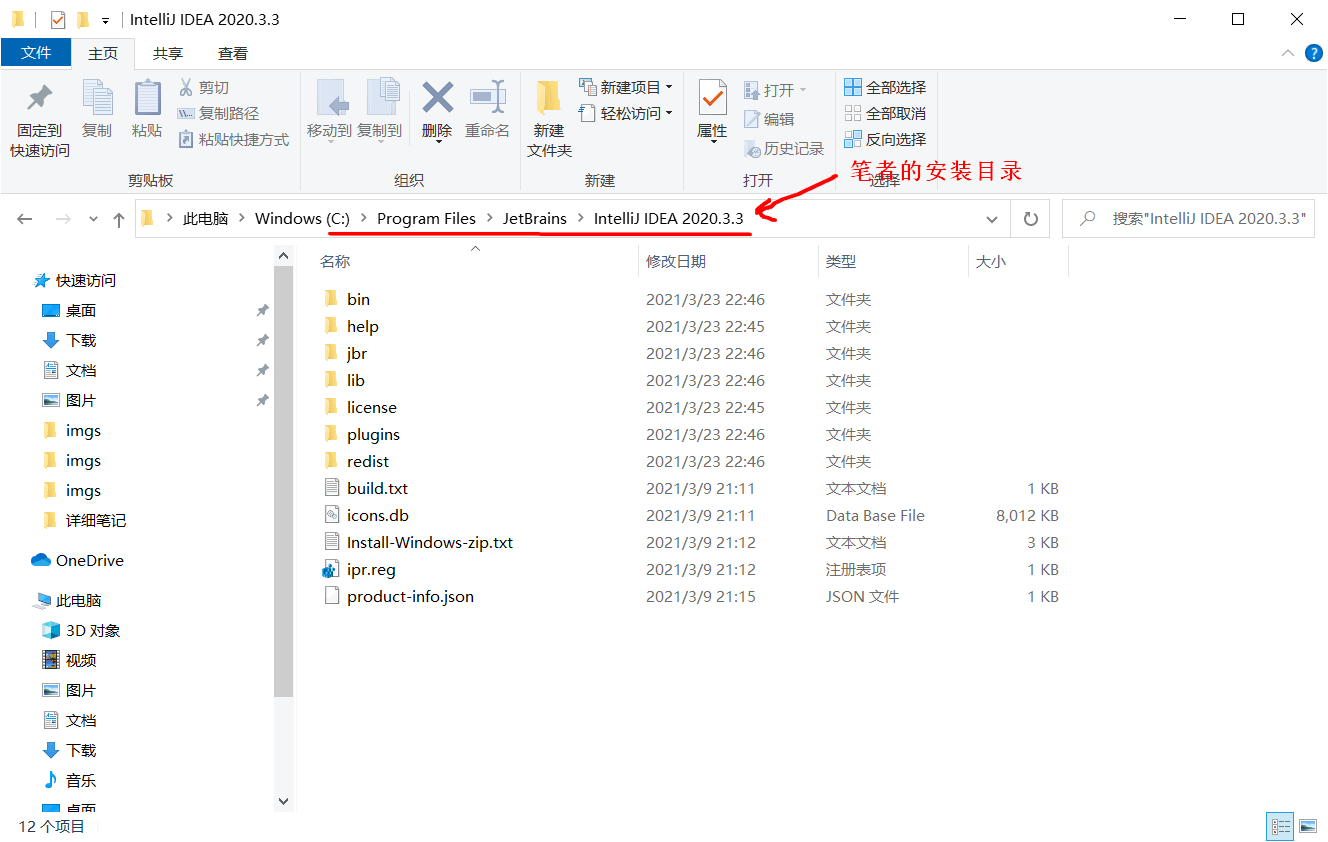Click Copy path (复制路径)

pos(218,113)
